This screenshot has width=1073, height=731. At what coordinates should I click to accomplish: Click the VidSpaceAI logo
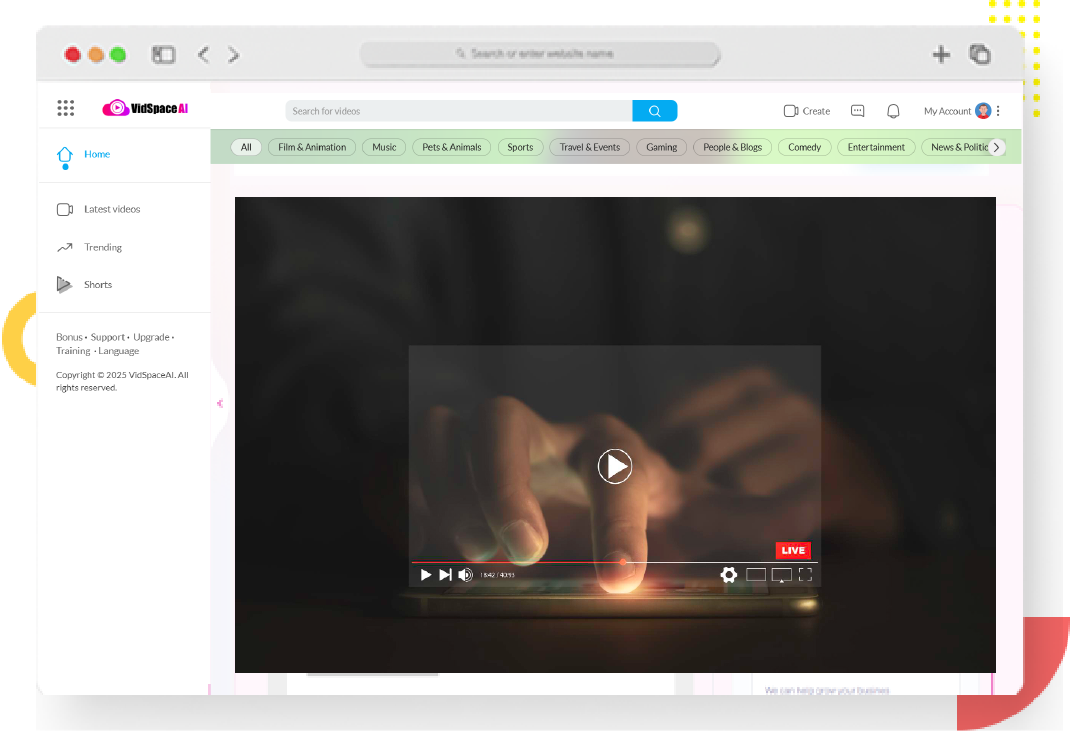click(x=145, y=108)
